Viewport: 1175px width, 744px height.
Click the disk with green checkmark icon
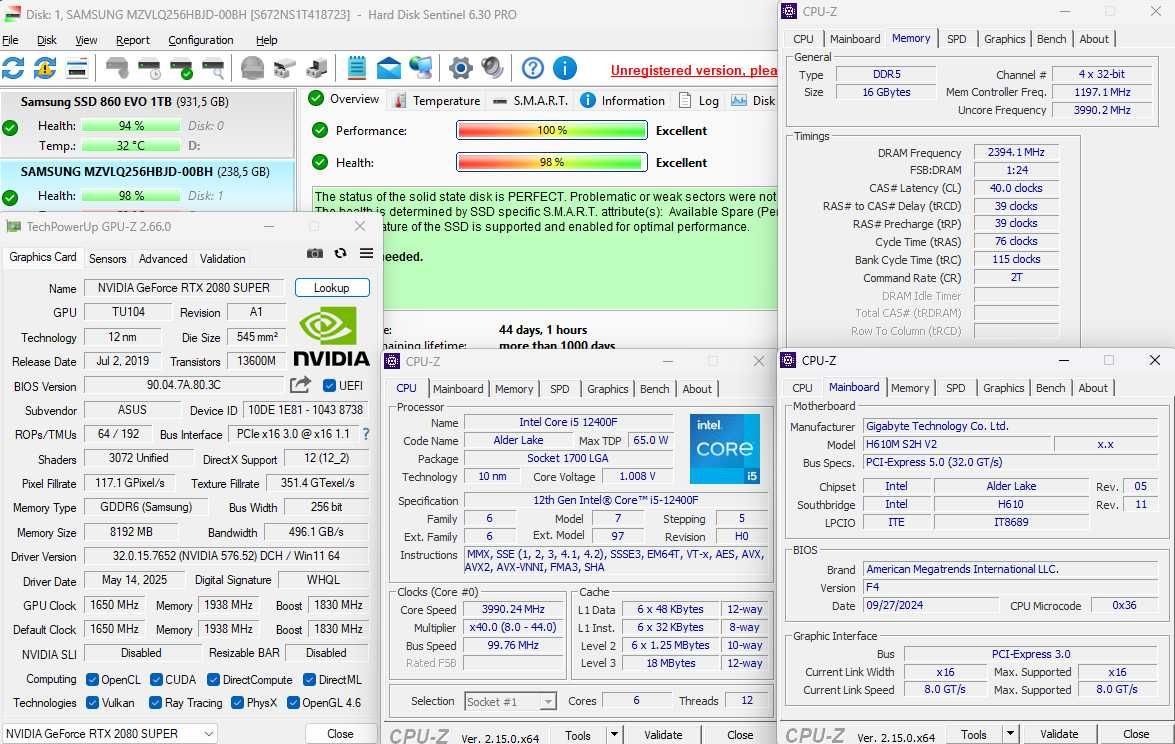[181, 68]
